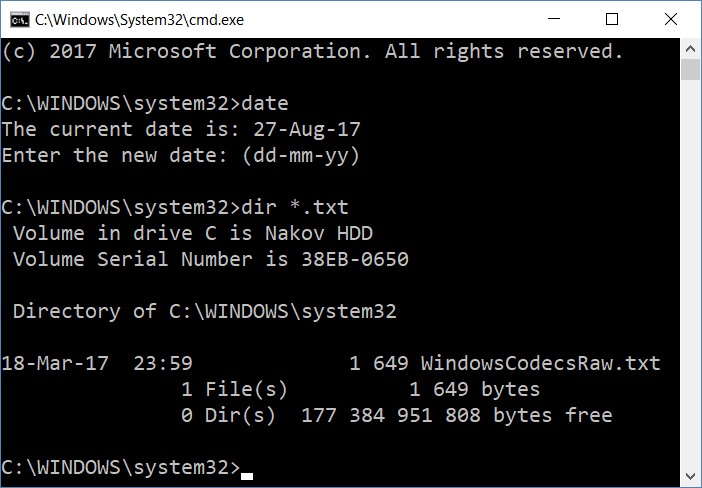Click the current date value 27-Aug-17

point(307,130)
